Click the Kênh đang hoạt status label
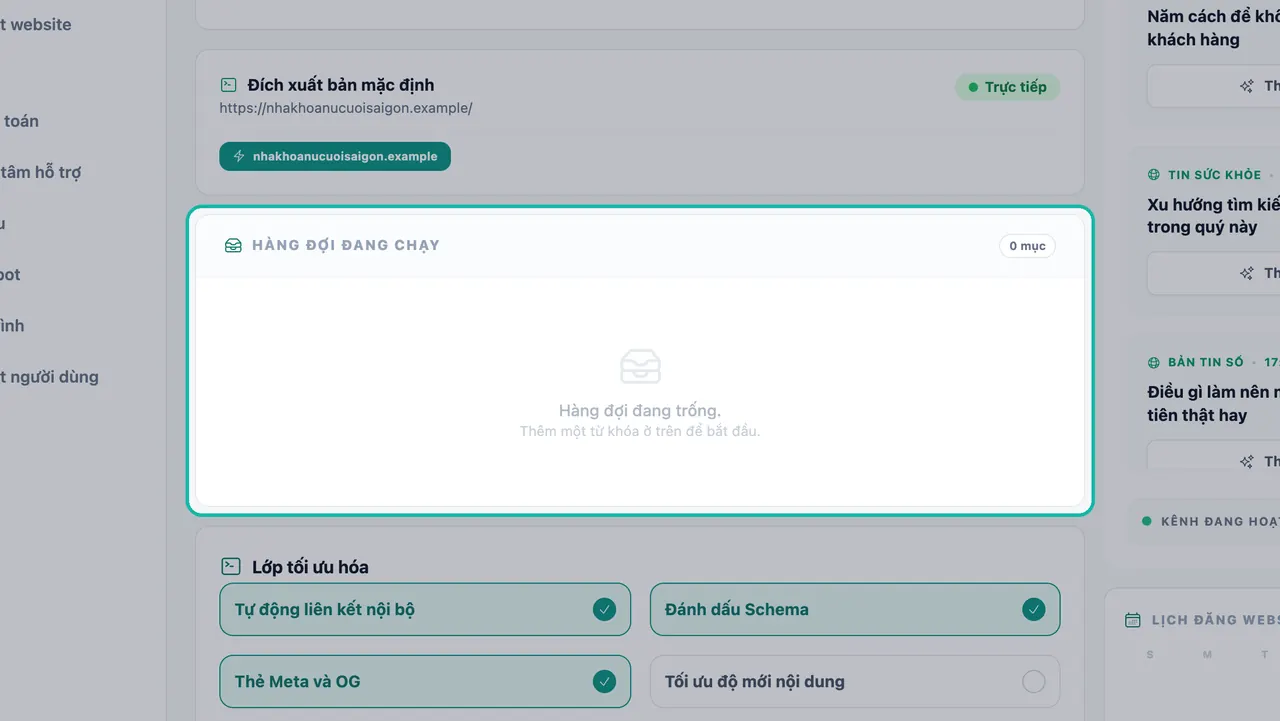 pyautogui.click(x=1219, y=521)
